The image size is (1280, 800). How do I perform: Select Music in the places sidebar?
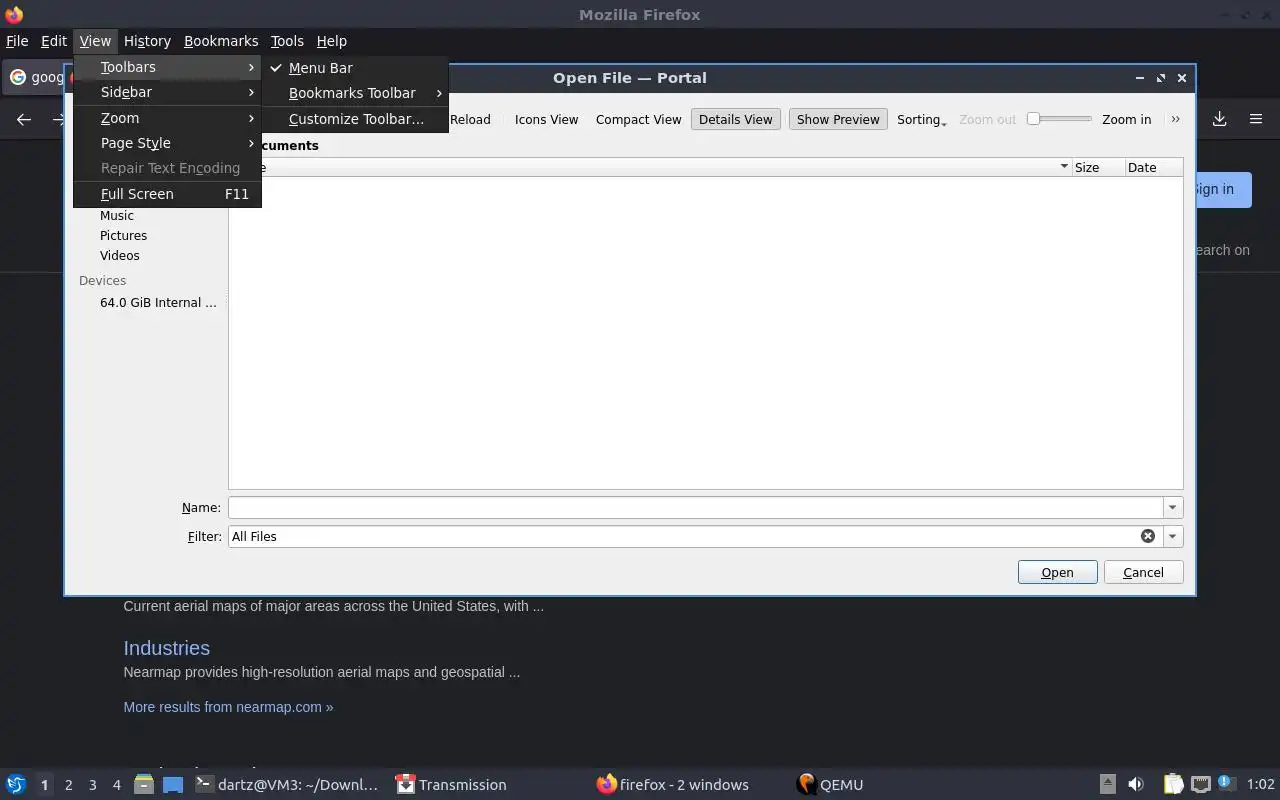(x=116, y=216)
